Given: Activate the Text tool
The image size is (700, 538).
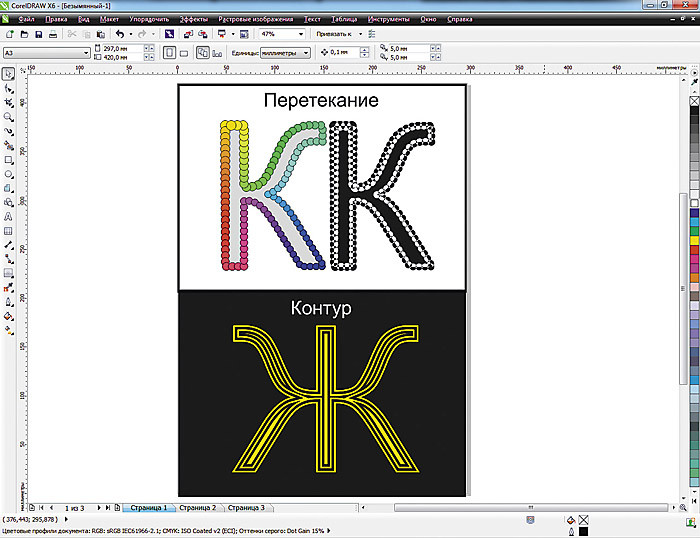Looking at the screenshot, I should click(x=9, y=215).
